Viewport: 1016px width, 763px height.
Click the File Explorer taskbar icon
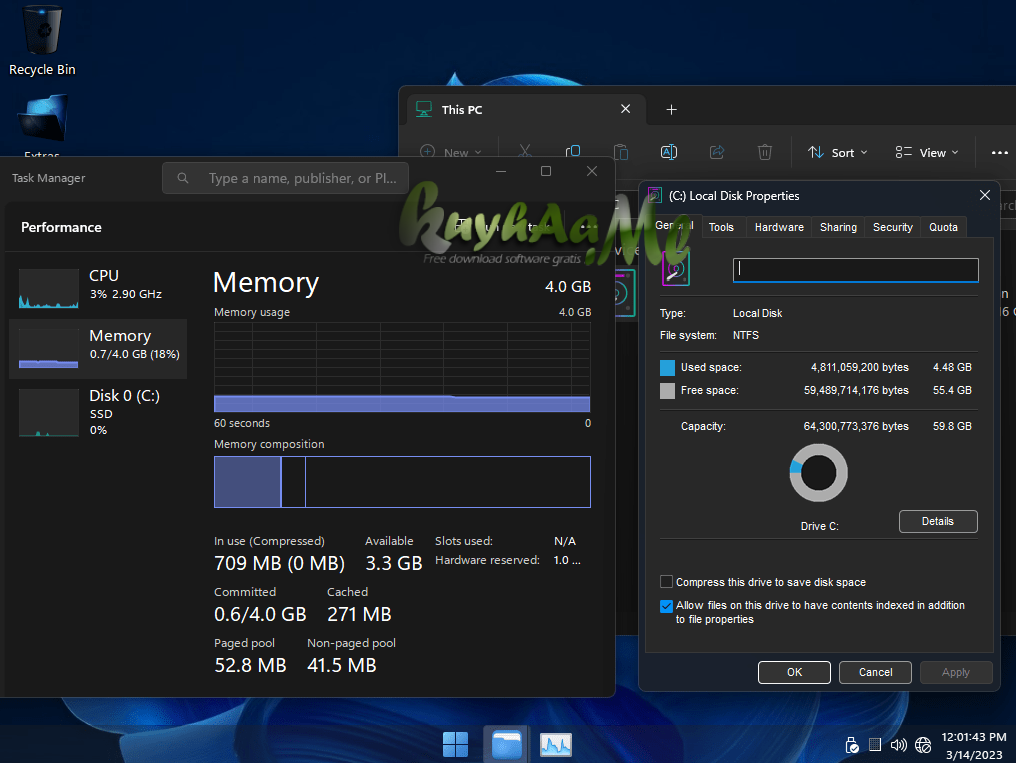point(506,744)
